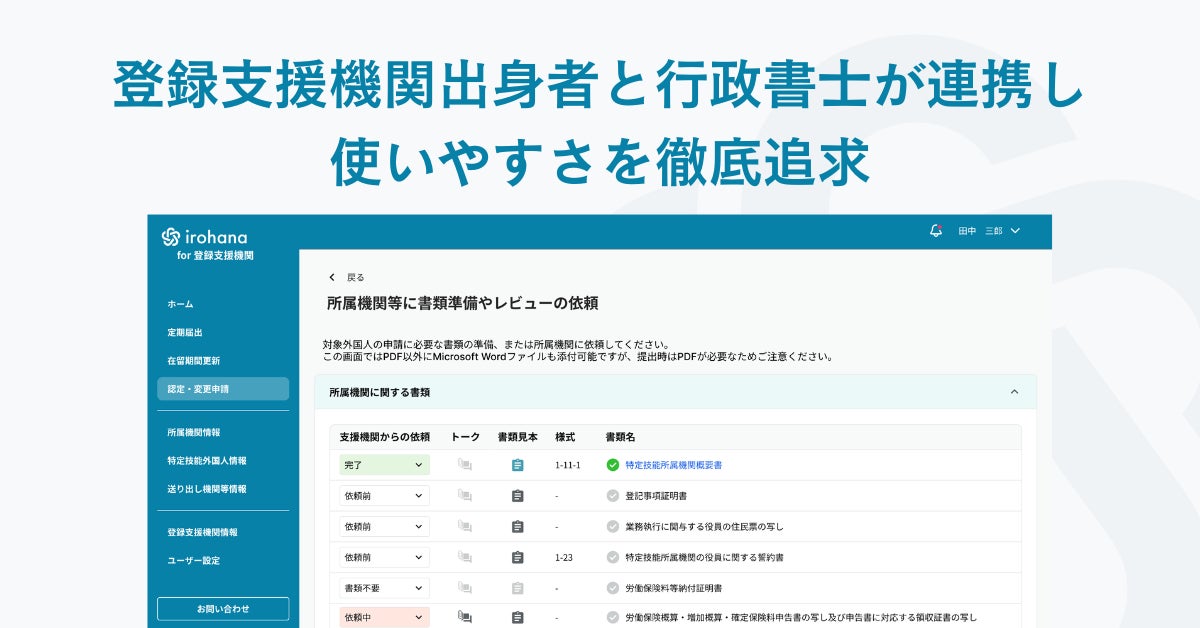The image size is (1200, 628).
Task: Click the 1-11-1 form number
Action: pos(568,465)
